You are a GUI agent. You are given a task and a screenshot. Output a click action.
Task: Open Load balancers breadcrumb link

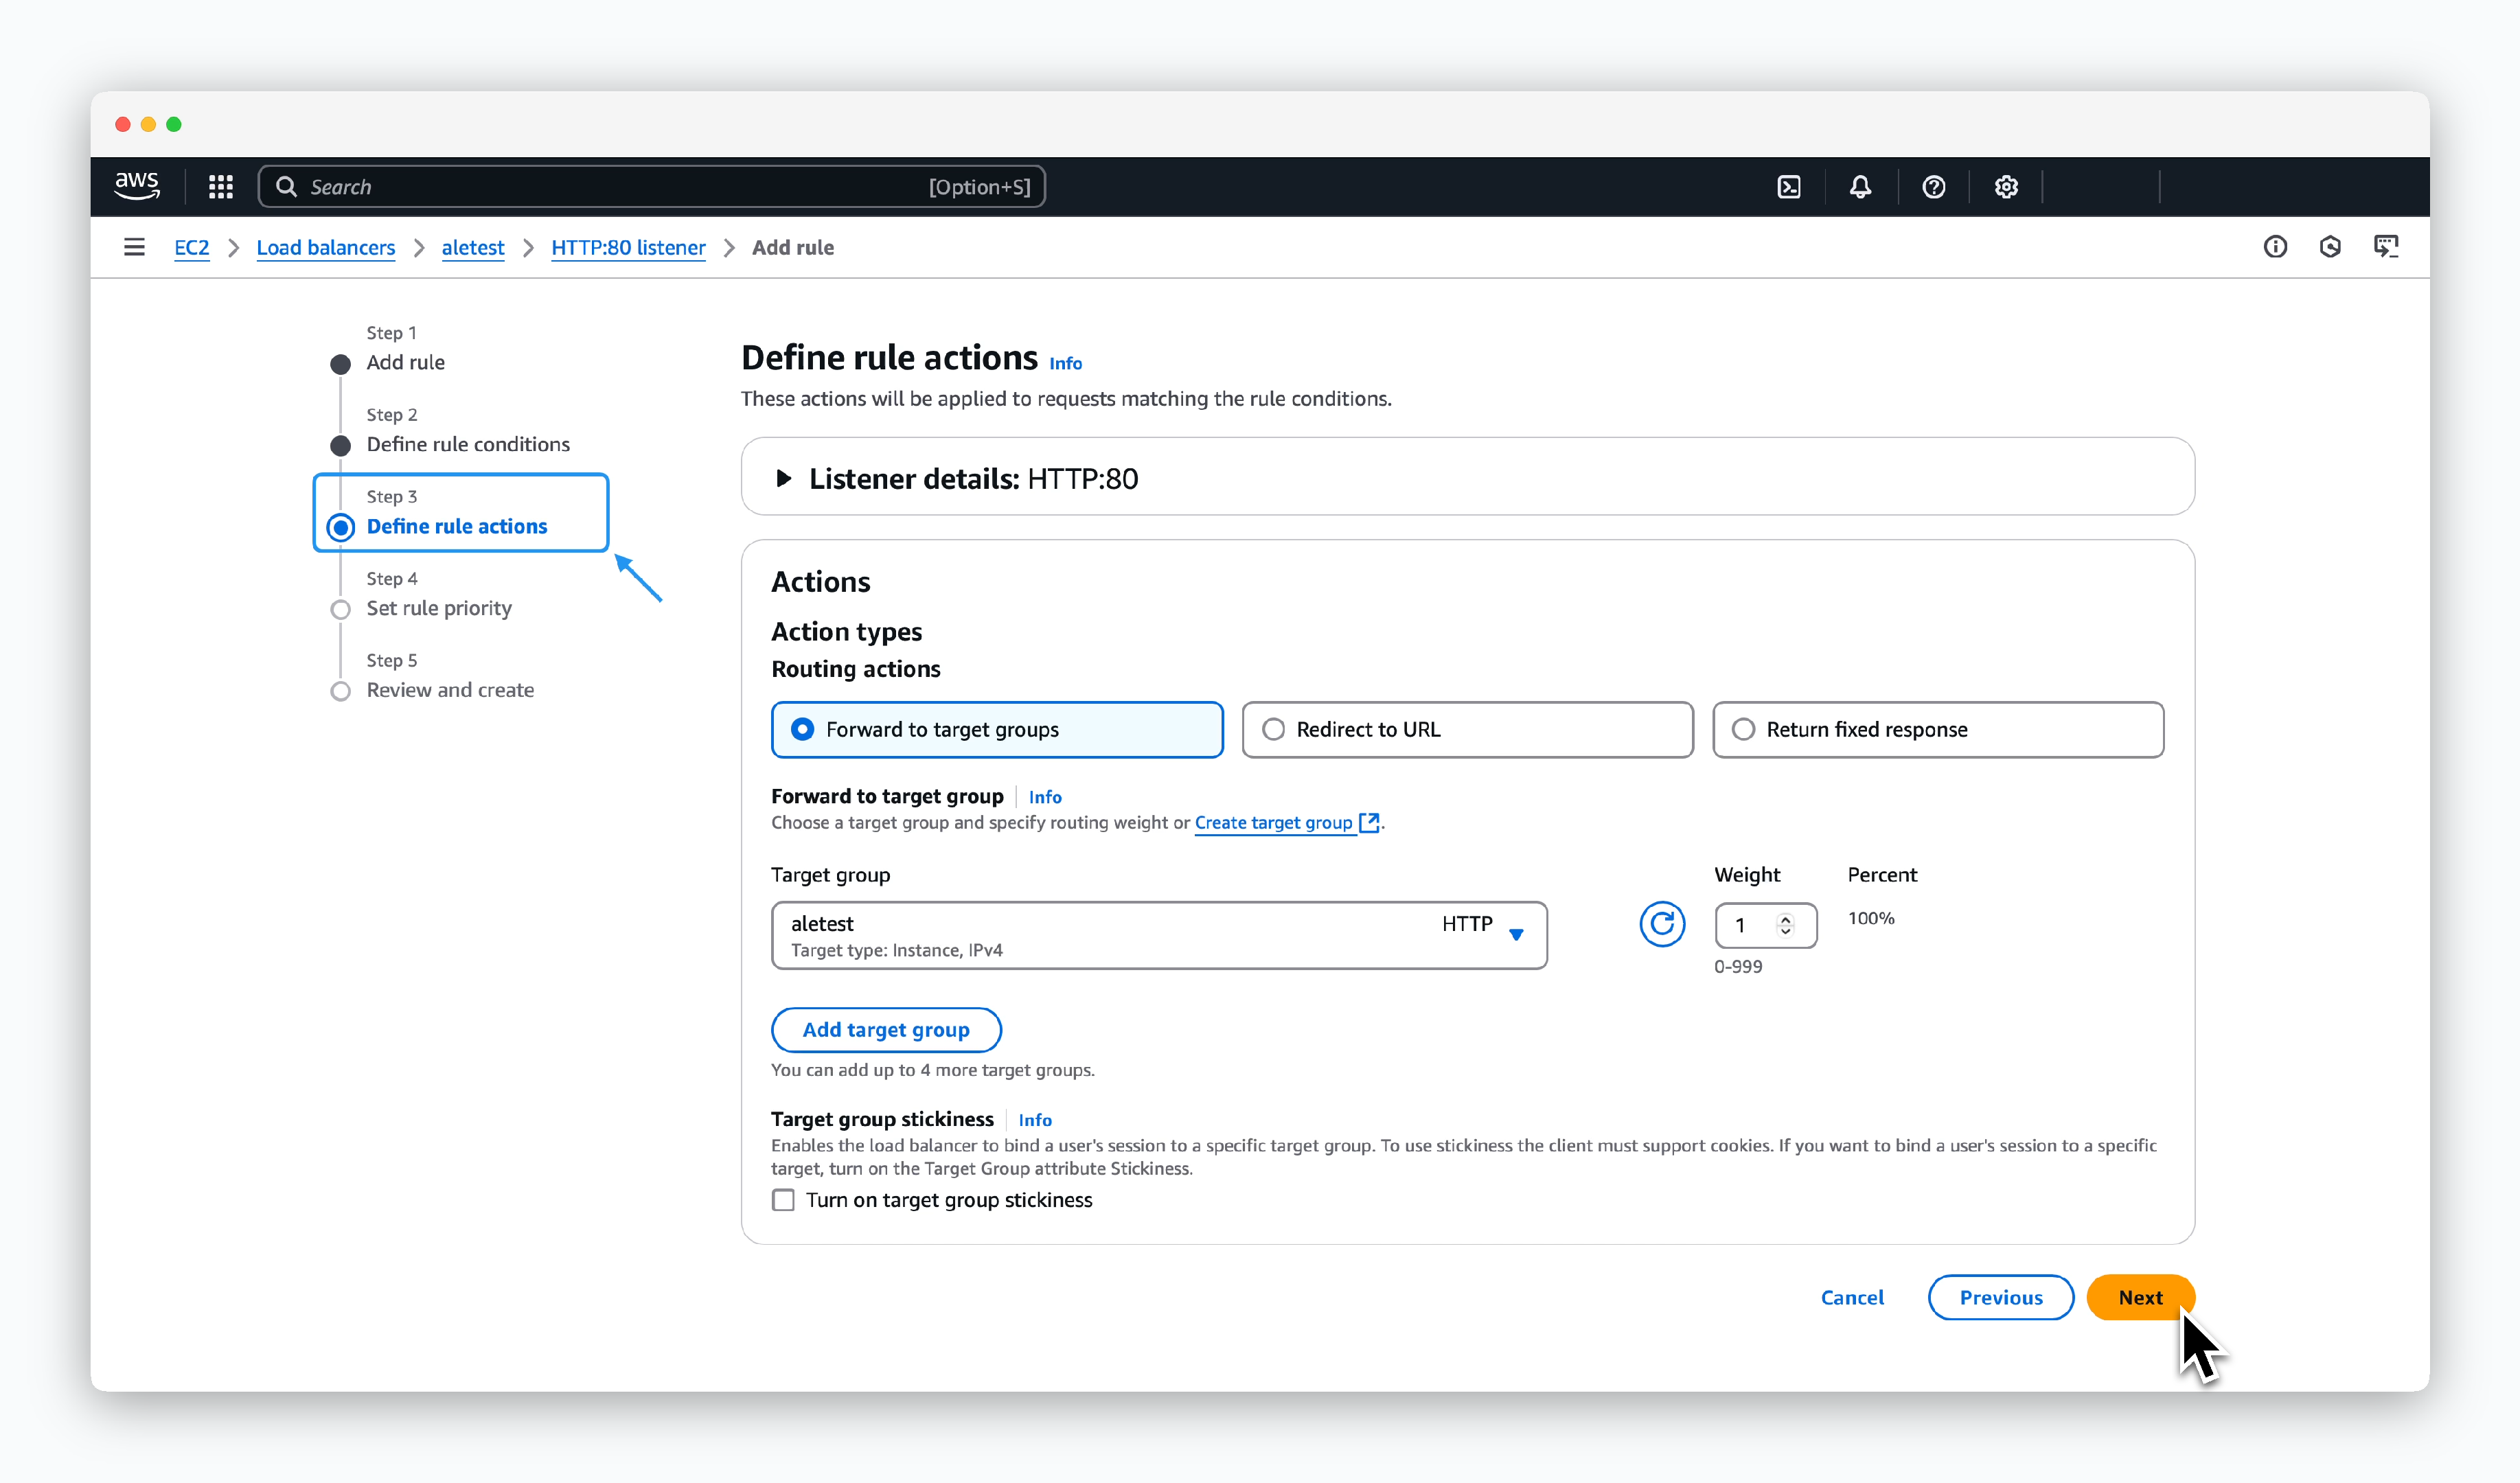[x=325, y=247]
